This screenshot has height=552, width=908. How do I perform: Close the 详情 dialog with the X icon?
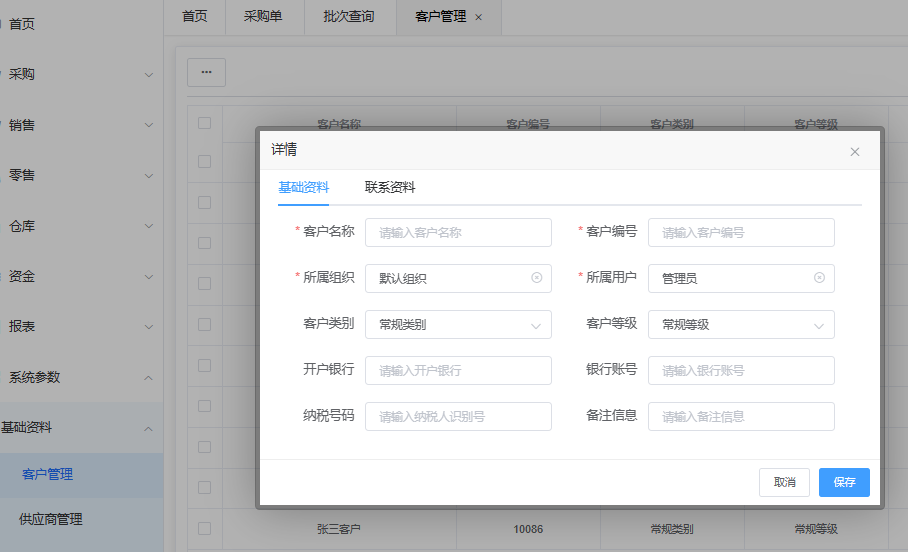point(855,152)
